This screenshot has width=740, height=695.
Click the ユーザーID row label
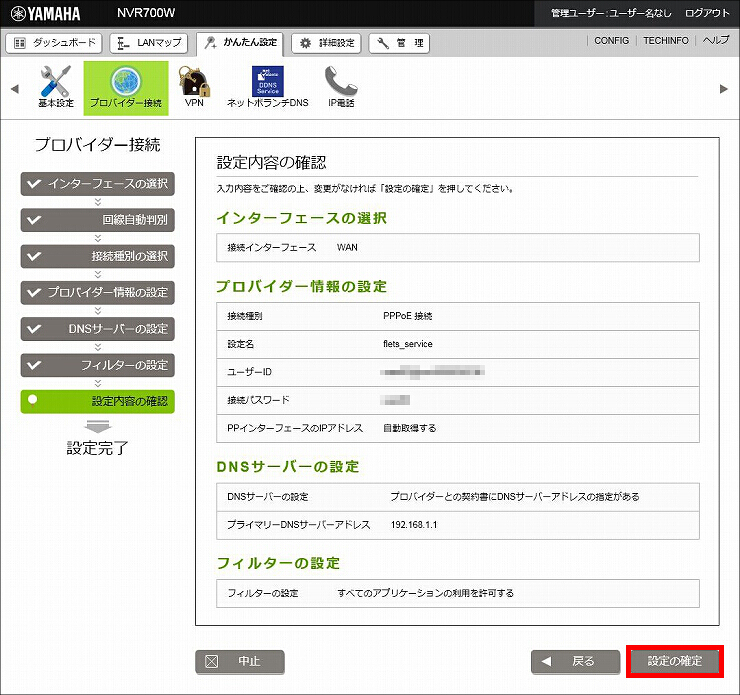click(x=249, y=372)
